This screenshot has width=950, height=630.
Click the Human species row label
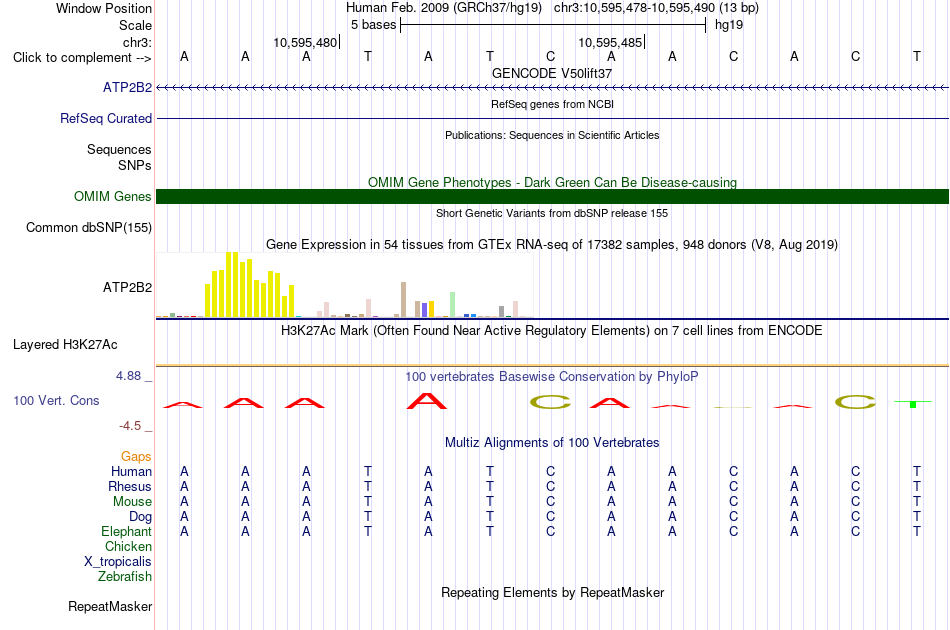click(131, 471)
